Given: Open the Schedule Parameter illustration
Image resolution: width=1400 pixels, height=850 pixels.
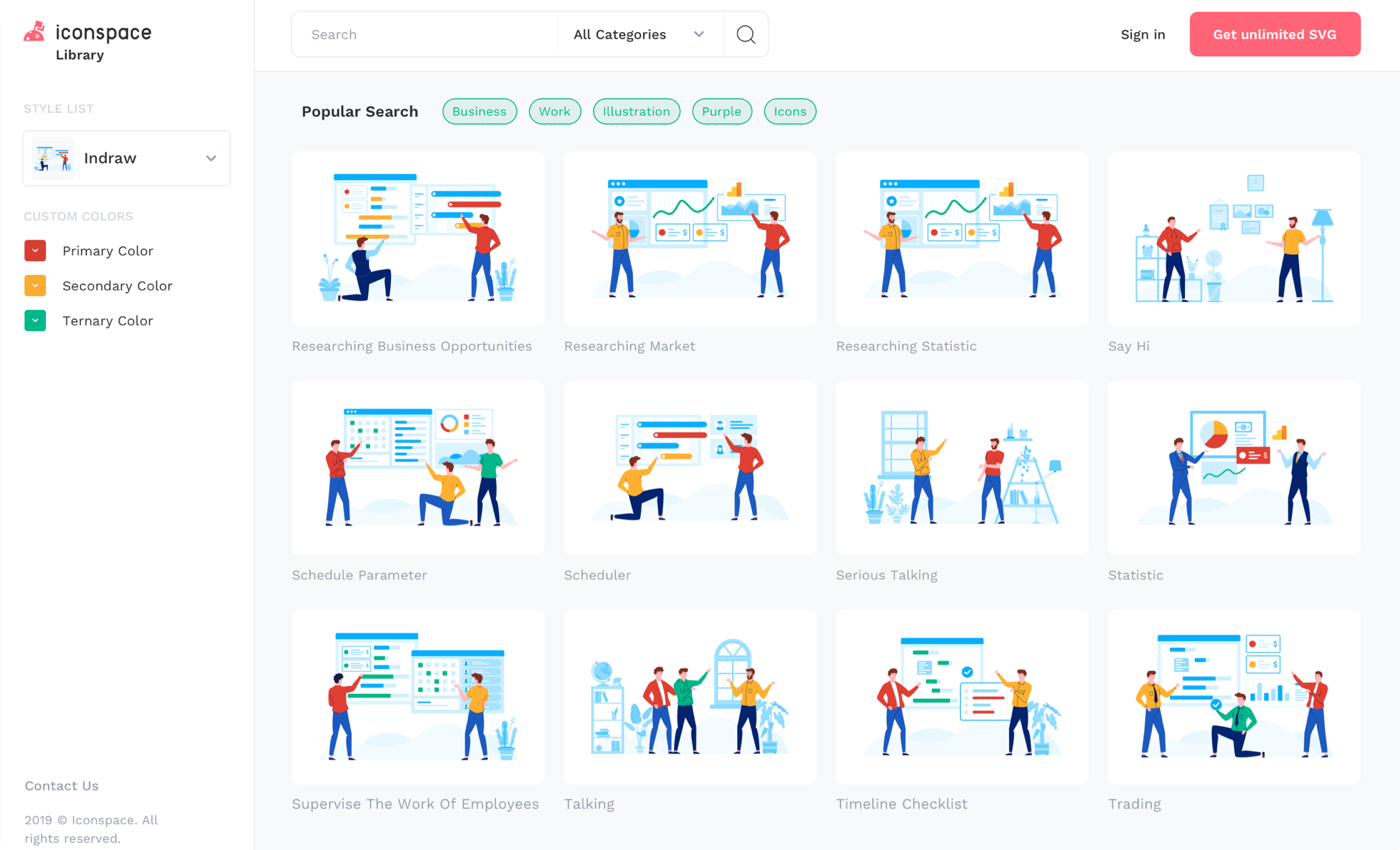Looking at the screenshot, I should click(418, 467).
